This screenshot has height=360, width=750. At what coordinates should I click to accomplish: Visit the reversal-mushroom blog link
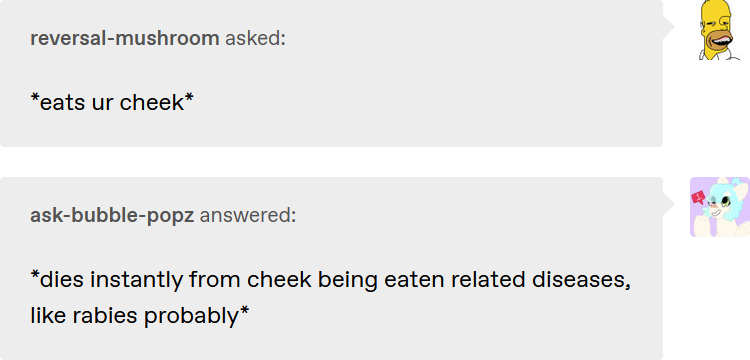[125, 38]
